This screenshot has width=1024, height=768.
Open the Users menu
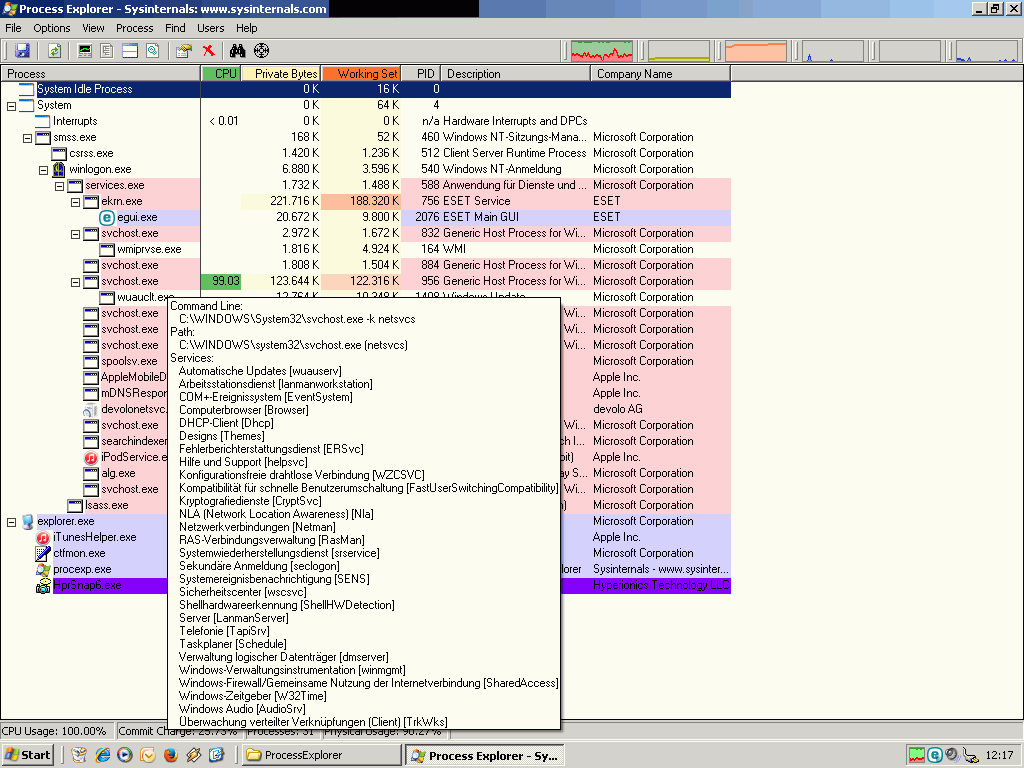pos(210,28)
